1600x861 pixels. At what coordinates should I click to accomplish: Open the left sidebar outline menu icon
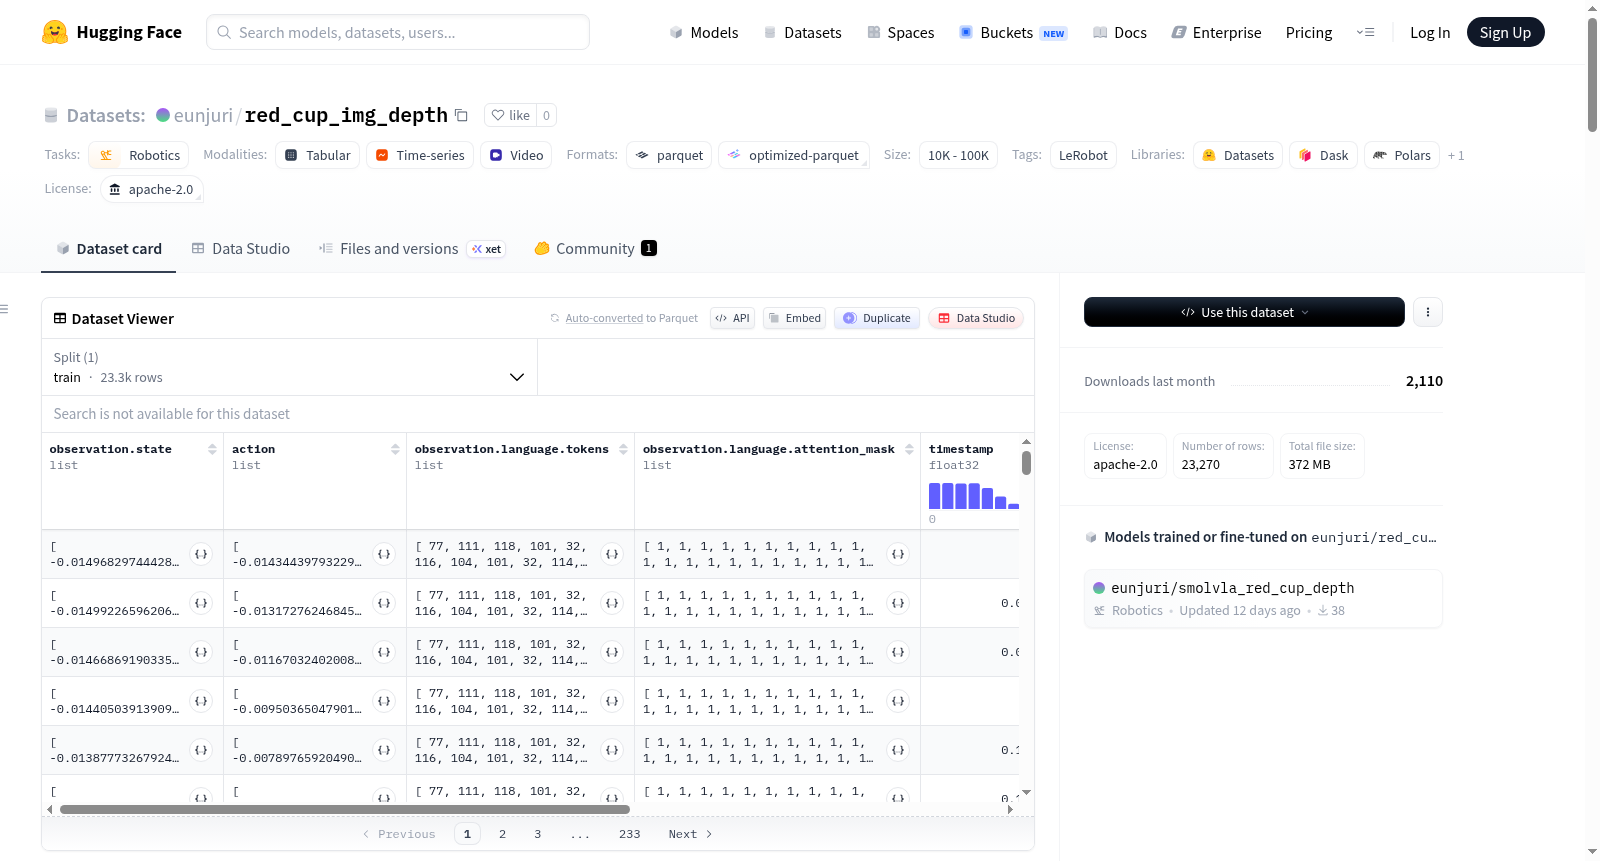[5, 309]
